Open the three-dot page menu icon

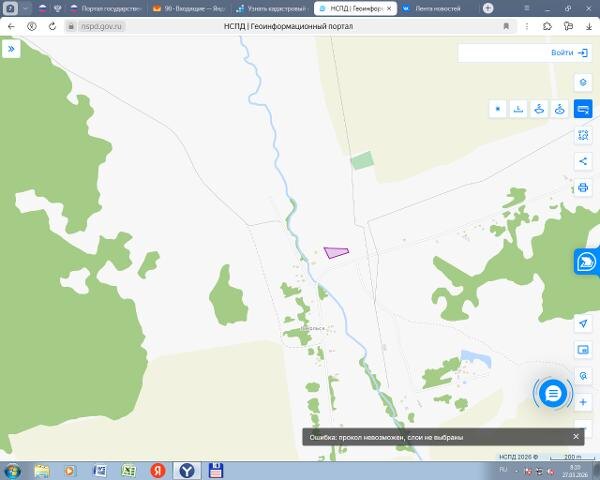click(x=527, y=26)
